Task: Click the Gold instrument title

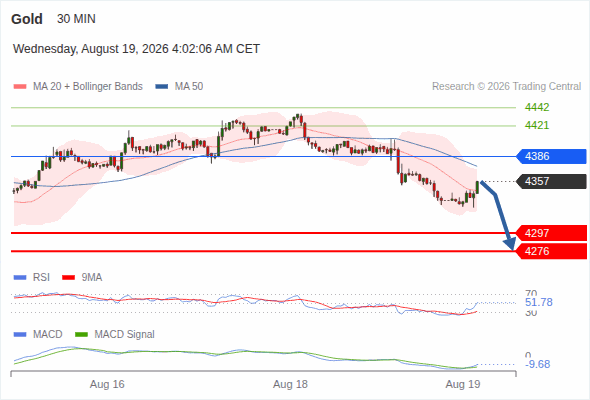Action: [x=27, y=19]
